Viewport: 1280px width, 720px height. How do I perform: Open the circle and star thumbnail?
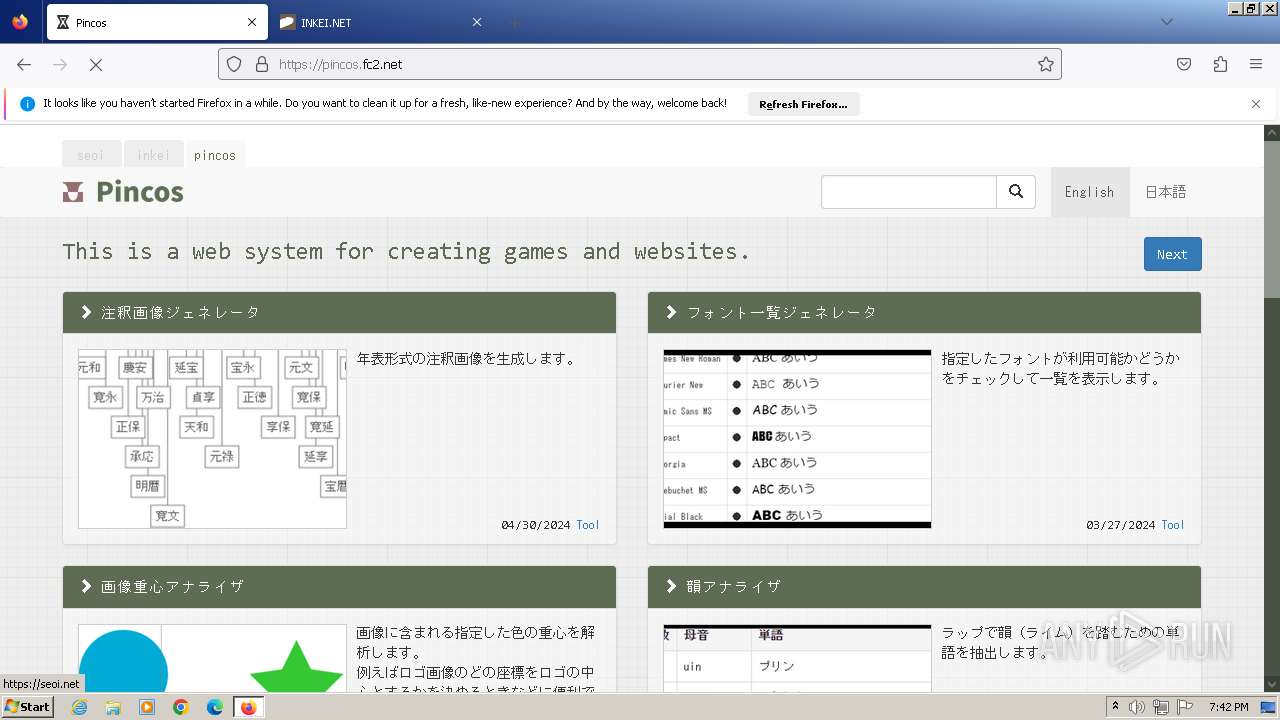click(x=212, y=658)
